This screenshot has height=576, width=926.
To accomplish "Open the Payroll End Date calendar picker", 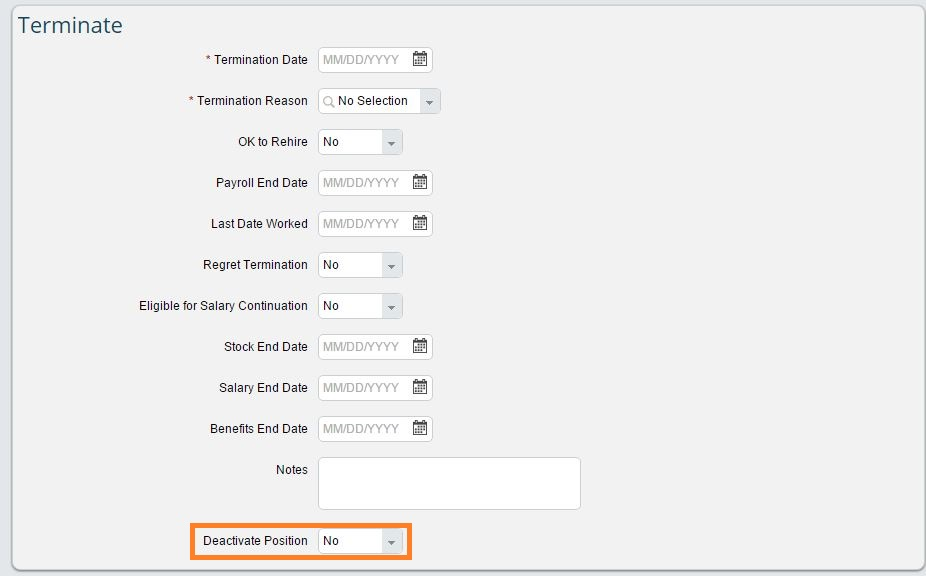I will 419,182.
